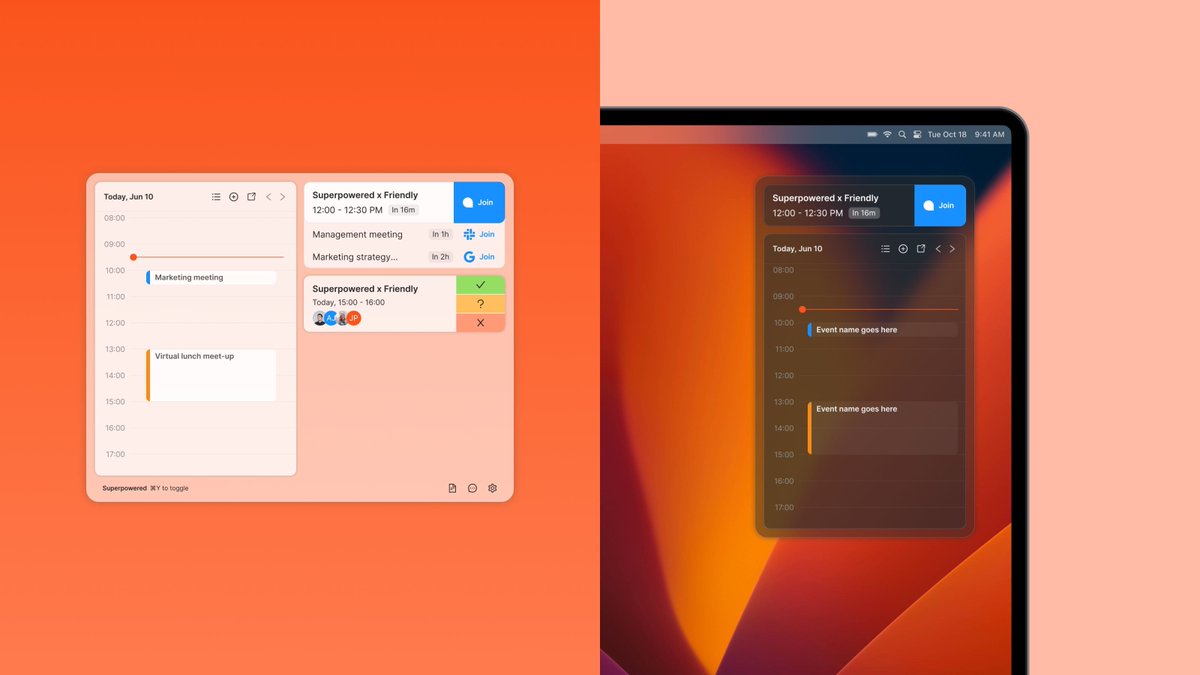Click 'Today, Jun 10' in light panel

129,197
